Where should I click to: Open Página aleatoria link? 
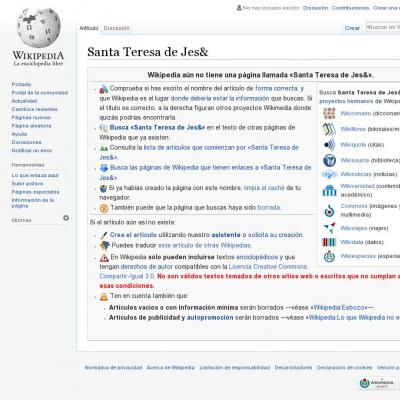coord(31,126)
